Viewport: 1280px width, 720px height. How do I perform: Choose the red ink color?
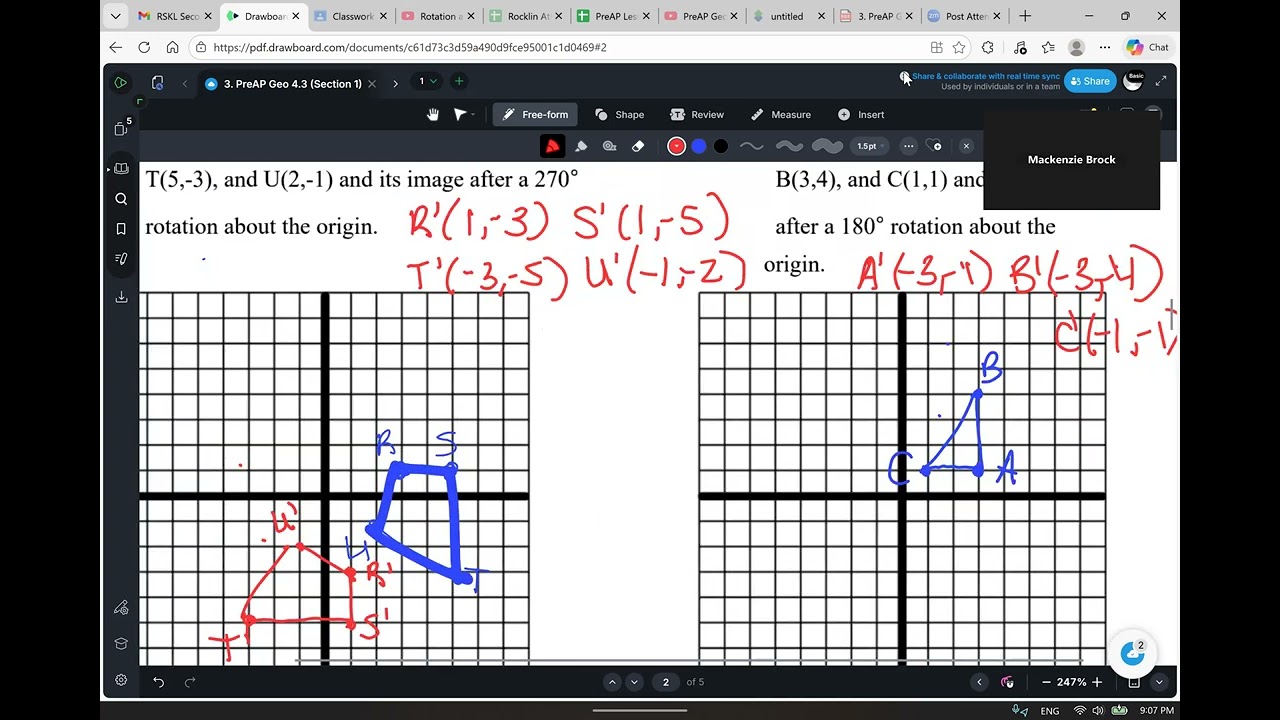click(677, 146)
